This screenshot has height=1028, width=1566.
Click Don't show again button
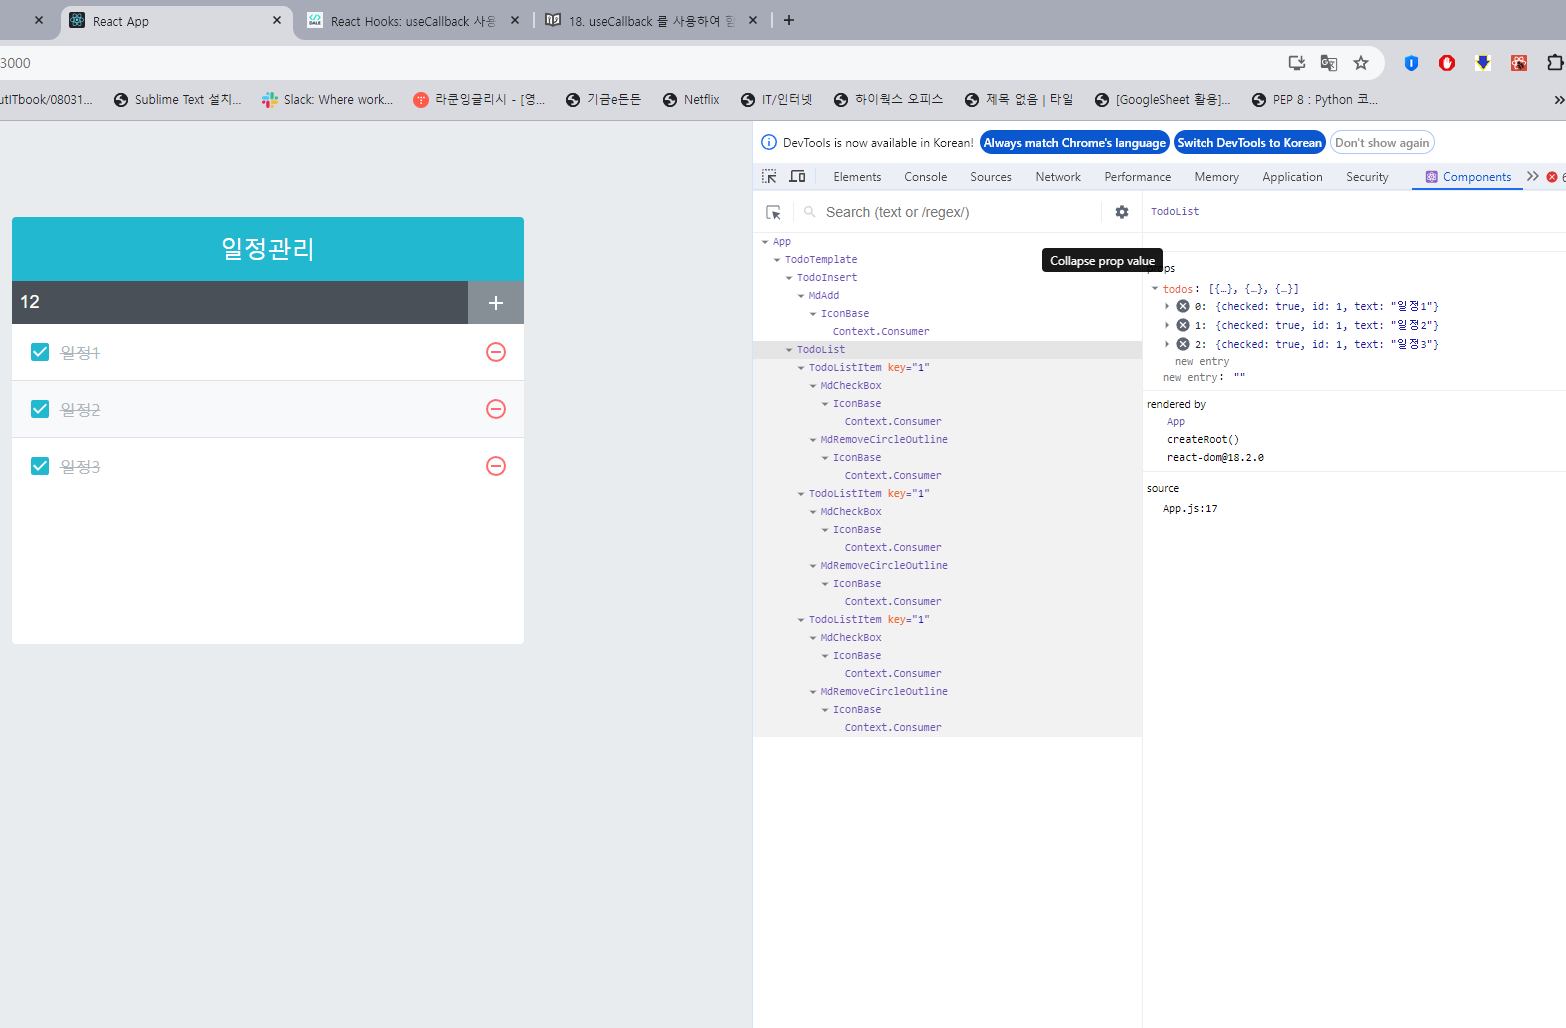pos(1382,143)
